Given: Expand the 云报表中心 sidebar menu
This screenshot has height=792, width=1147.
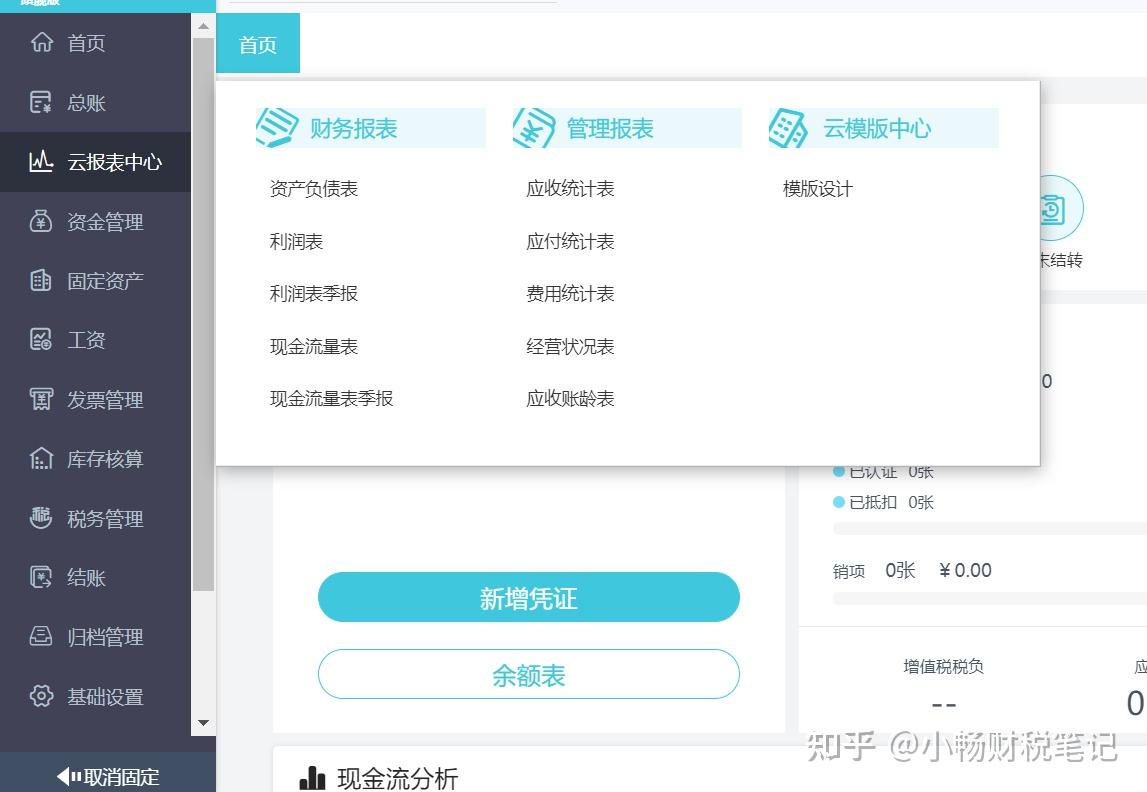Looking at the screenshot, I should 95,162.
